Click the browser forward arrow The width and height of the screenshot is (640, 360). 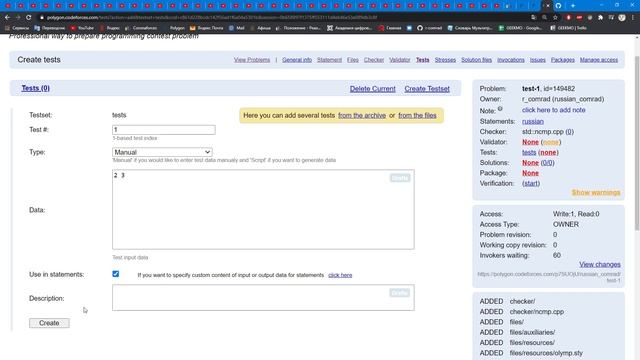click(x=18, y=18)
